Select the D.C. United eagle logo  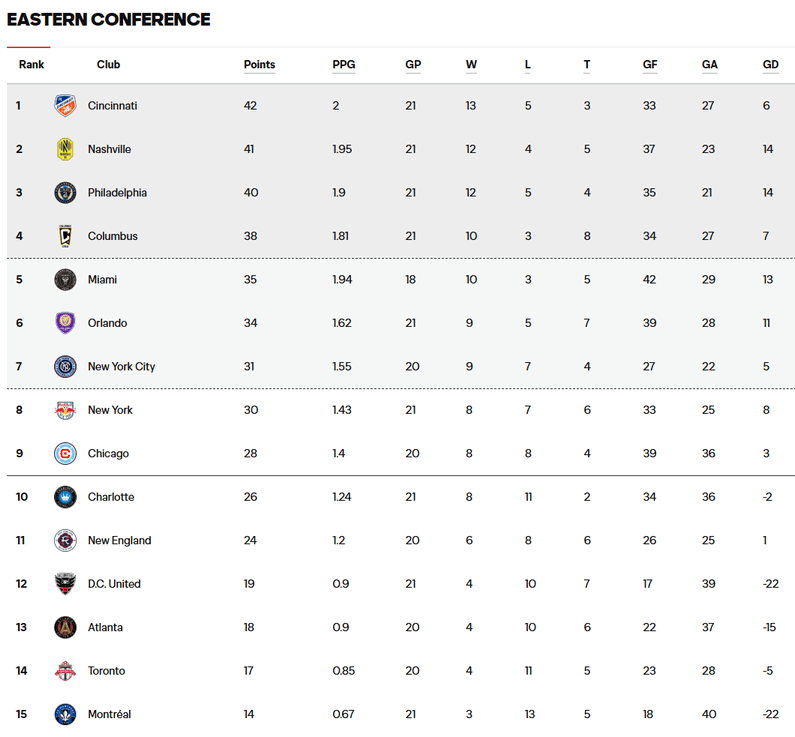point(65,584)
